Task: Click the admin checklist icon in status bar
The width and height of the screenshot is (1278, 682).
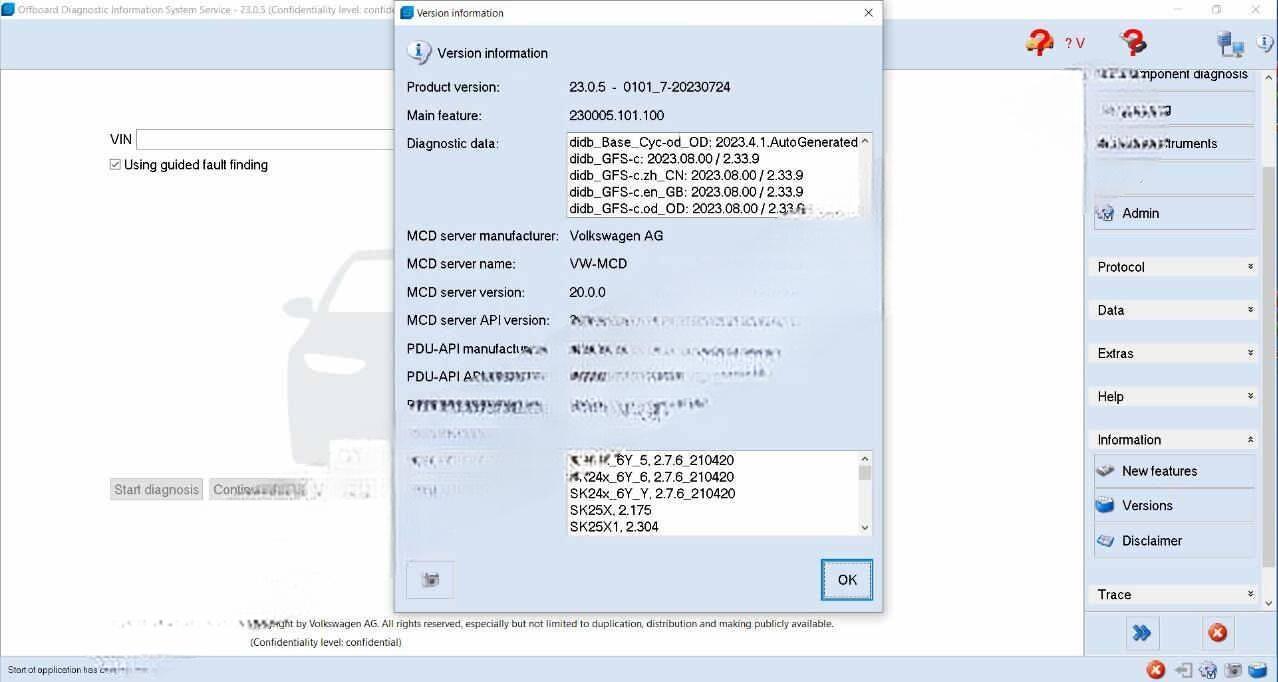Action: (x=1208, y=670)
